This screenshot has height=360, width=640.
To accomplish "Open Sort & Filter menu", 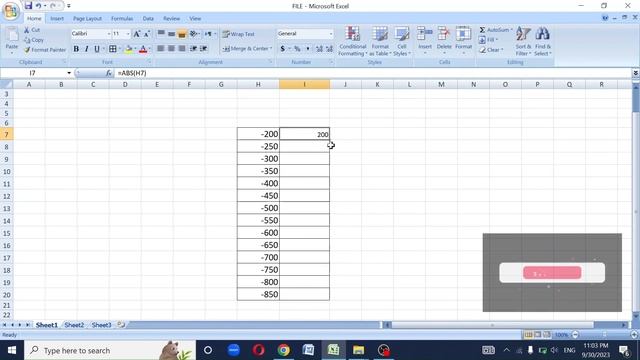I will 523,41.
